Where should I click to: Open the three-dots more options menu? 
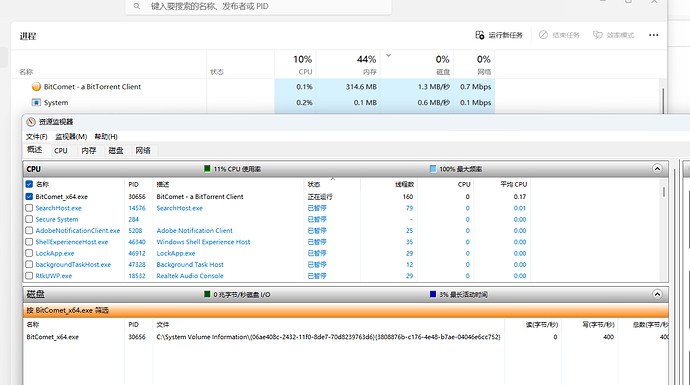pos(653,35)
